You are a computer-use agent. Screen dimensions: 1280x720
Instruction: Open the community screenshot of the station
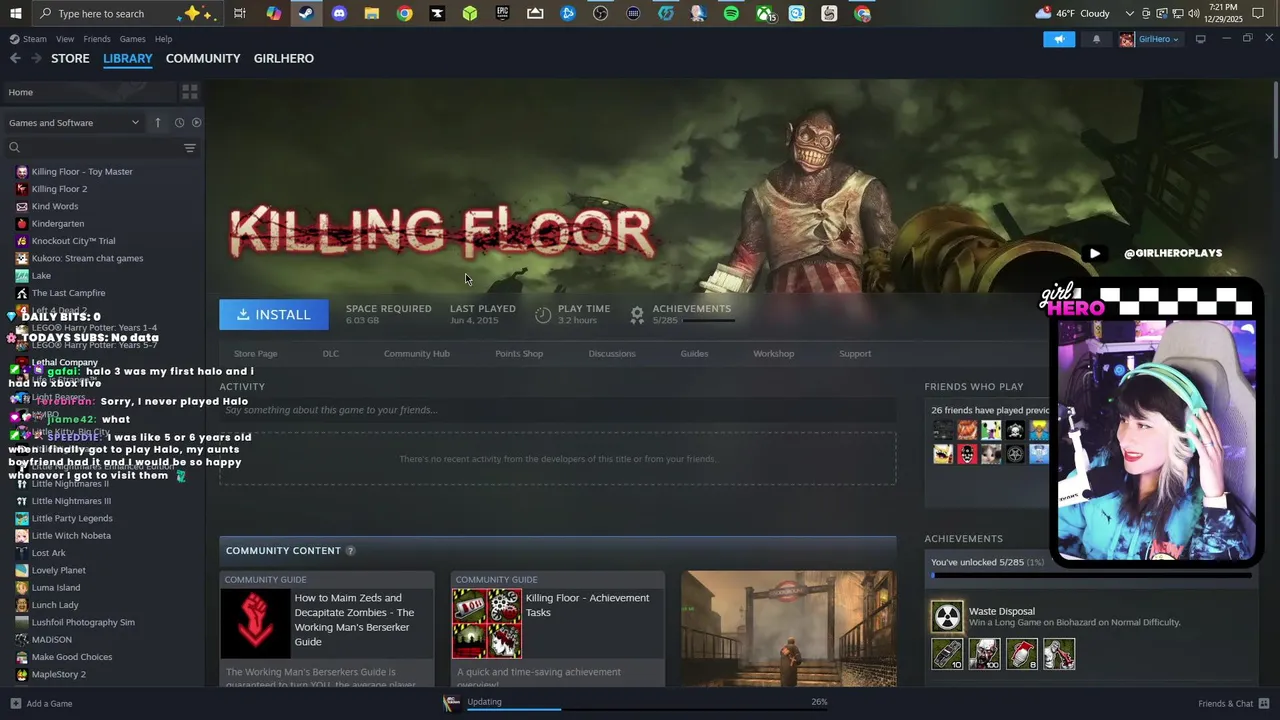(x=789, y=629)
